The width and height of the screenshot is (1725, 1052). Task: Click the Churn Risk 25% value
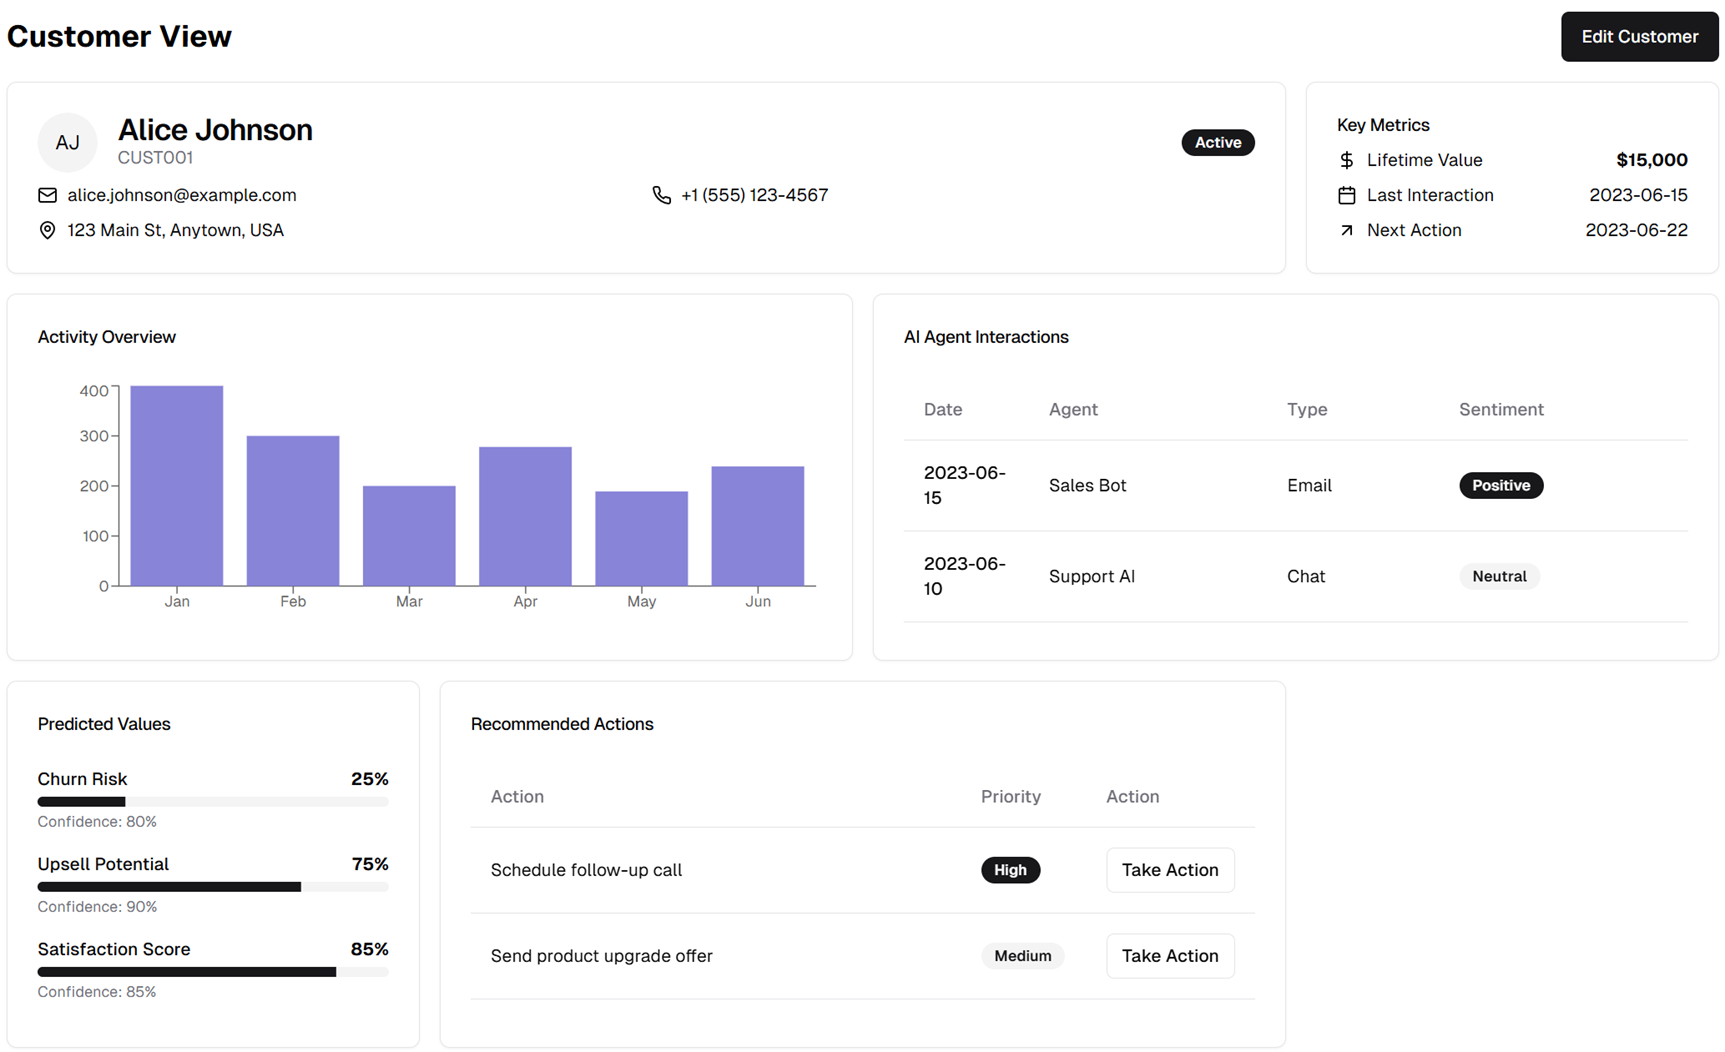point(369,779)
